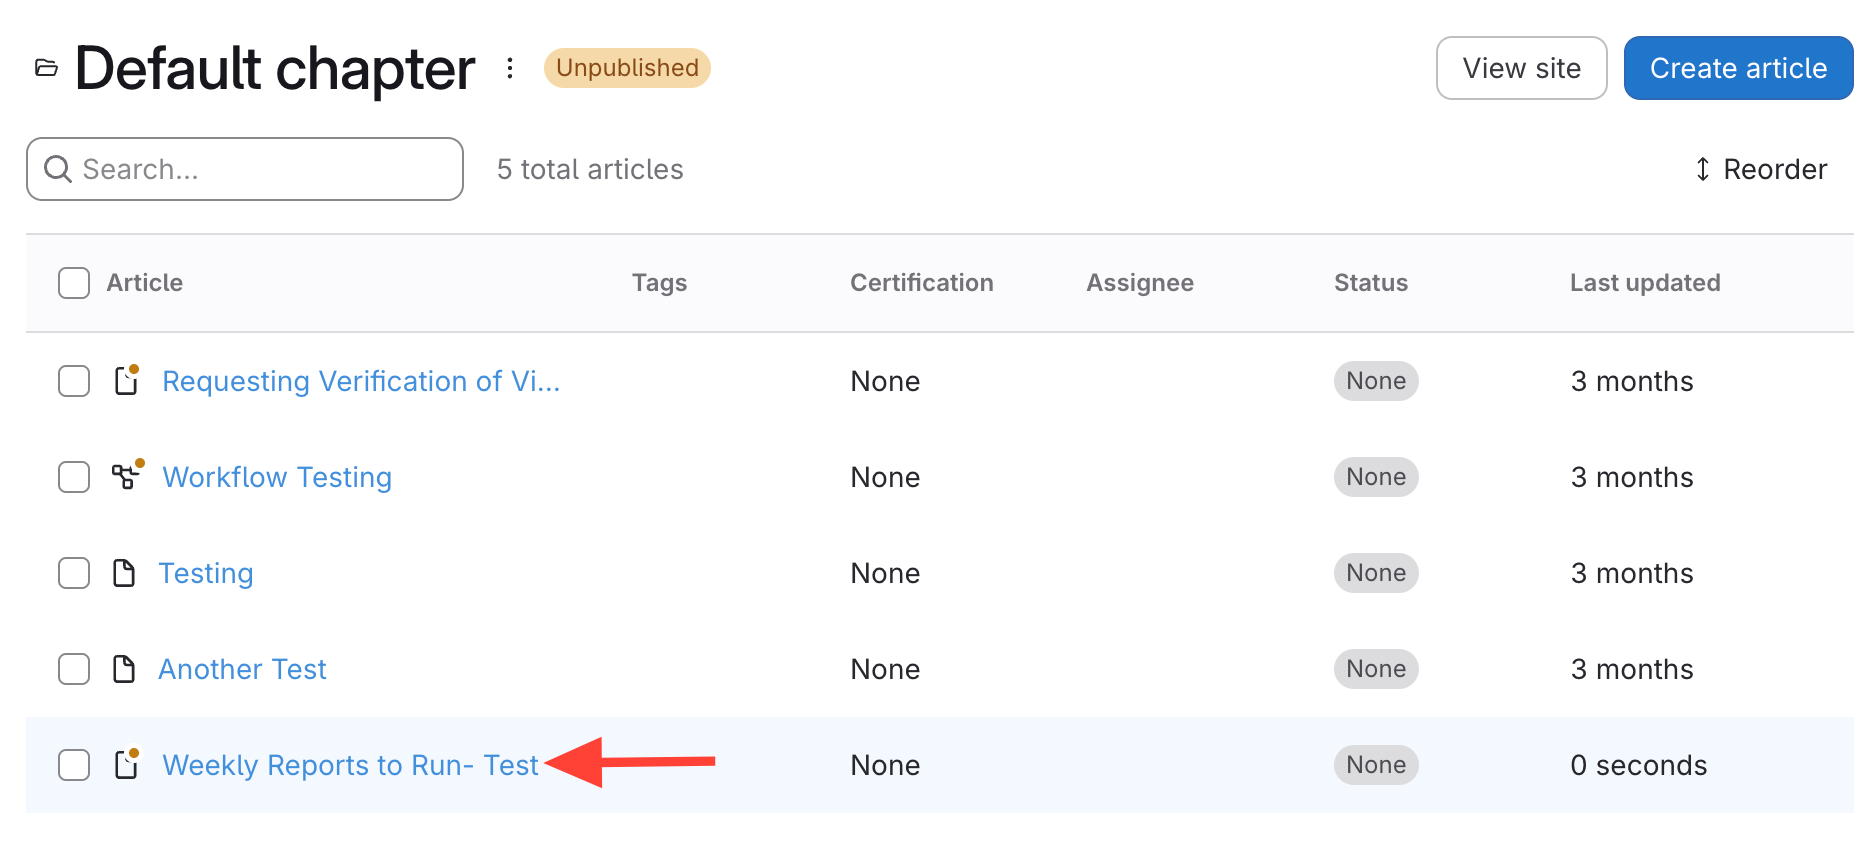Click the folder icon beside Default chapter
The height and width of the screenshot is (866, 1876).
[46, 68]
